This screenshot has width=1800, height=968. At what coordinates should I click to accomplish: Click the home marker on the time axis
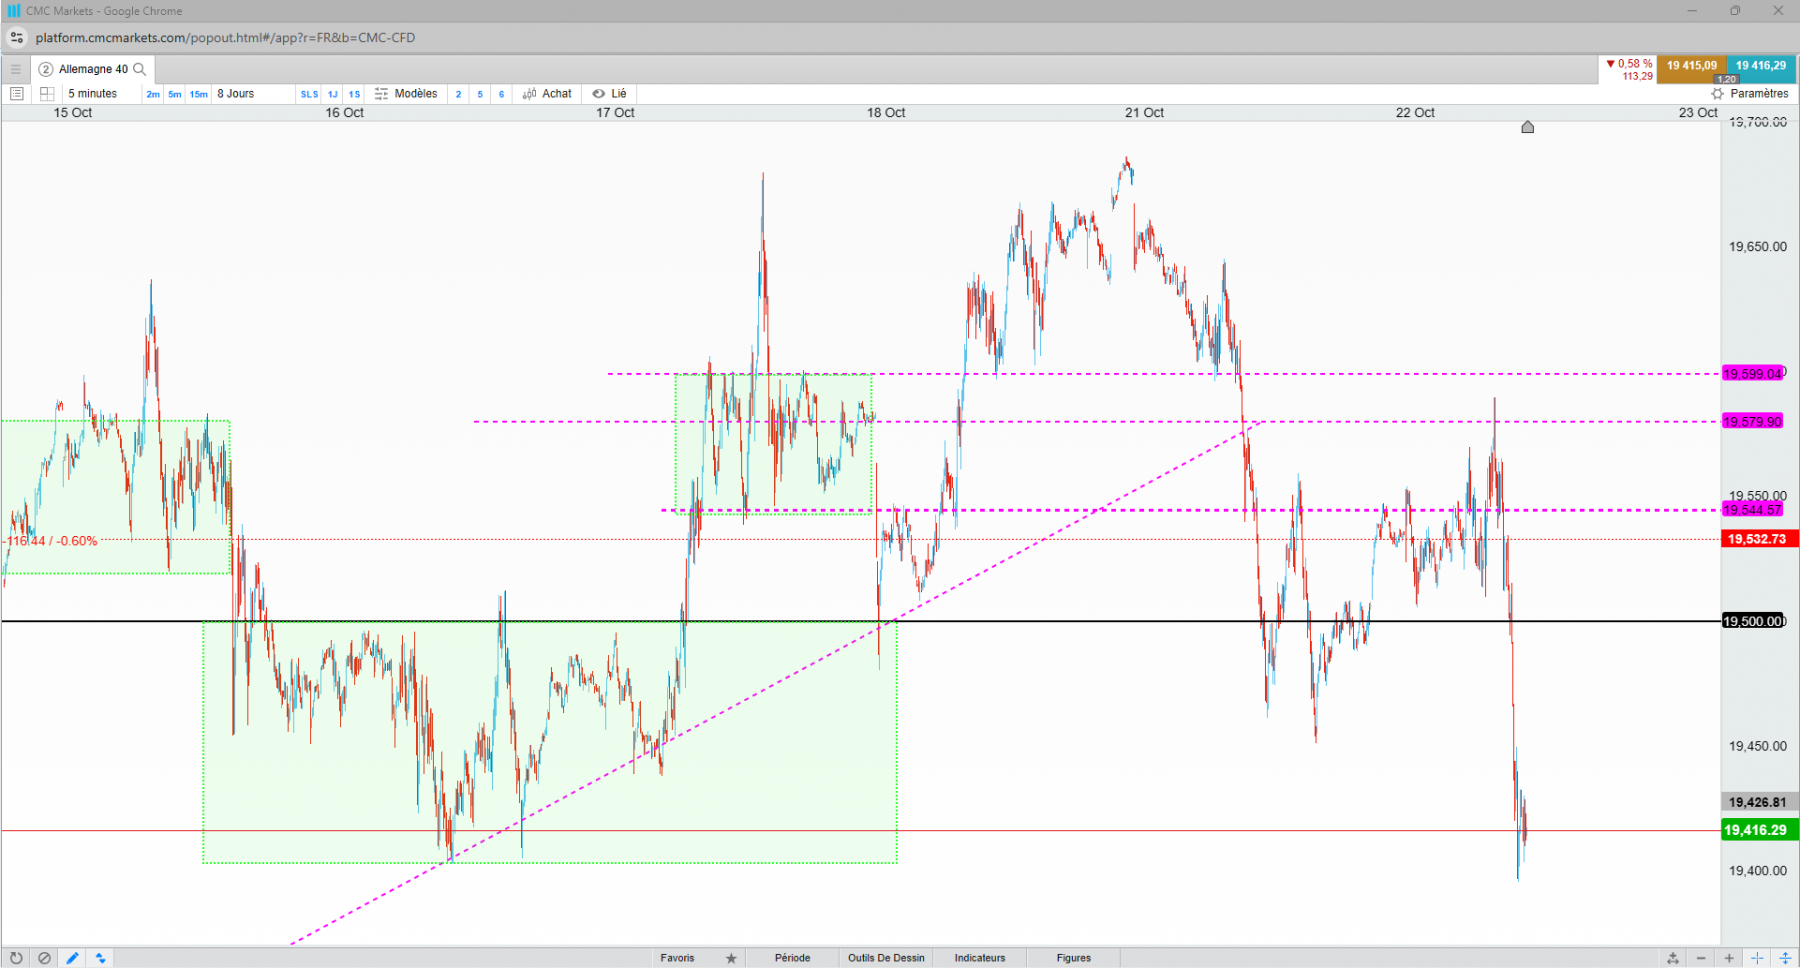(1527, 127)
